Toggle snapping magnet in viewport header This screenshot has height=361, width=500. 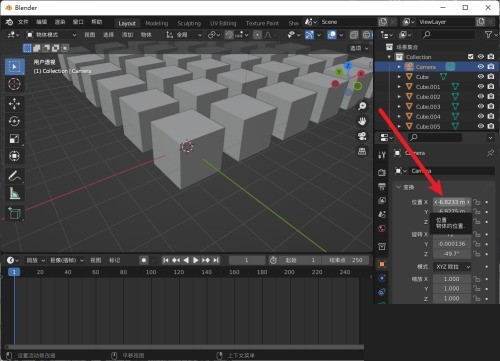pos(229,35)
